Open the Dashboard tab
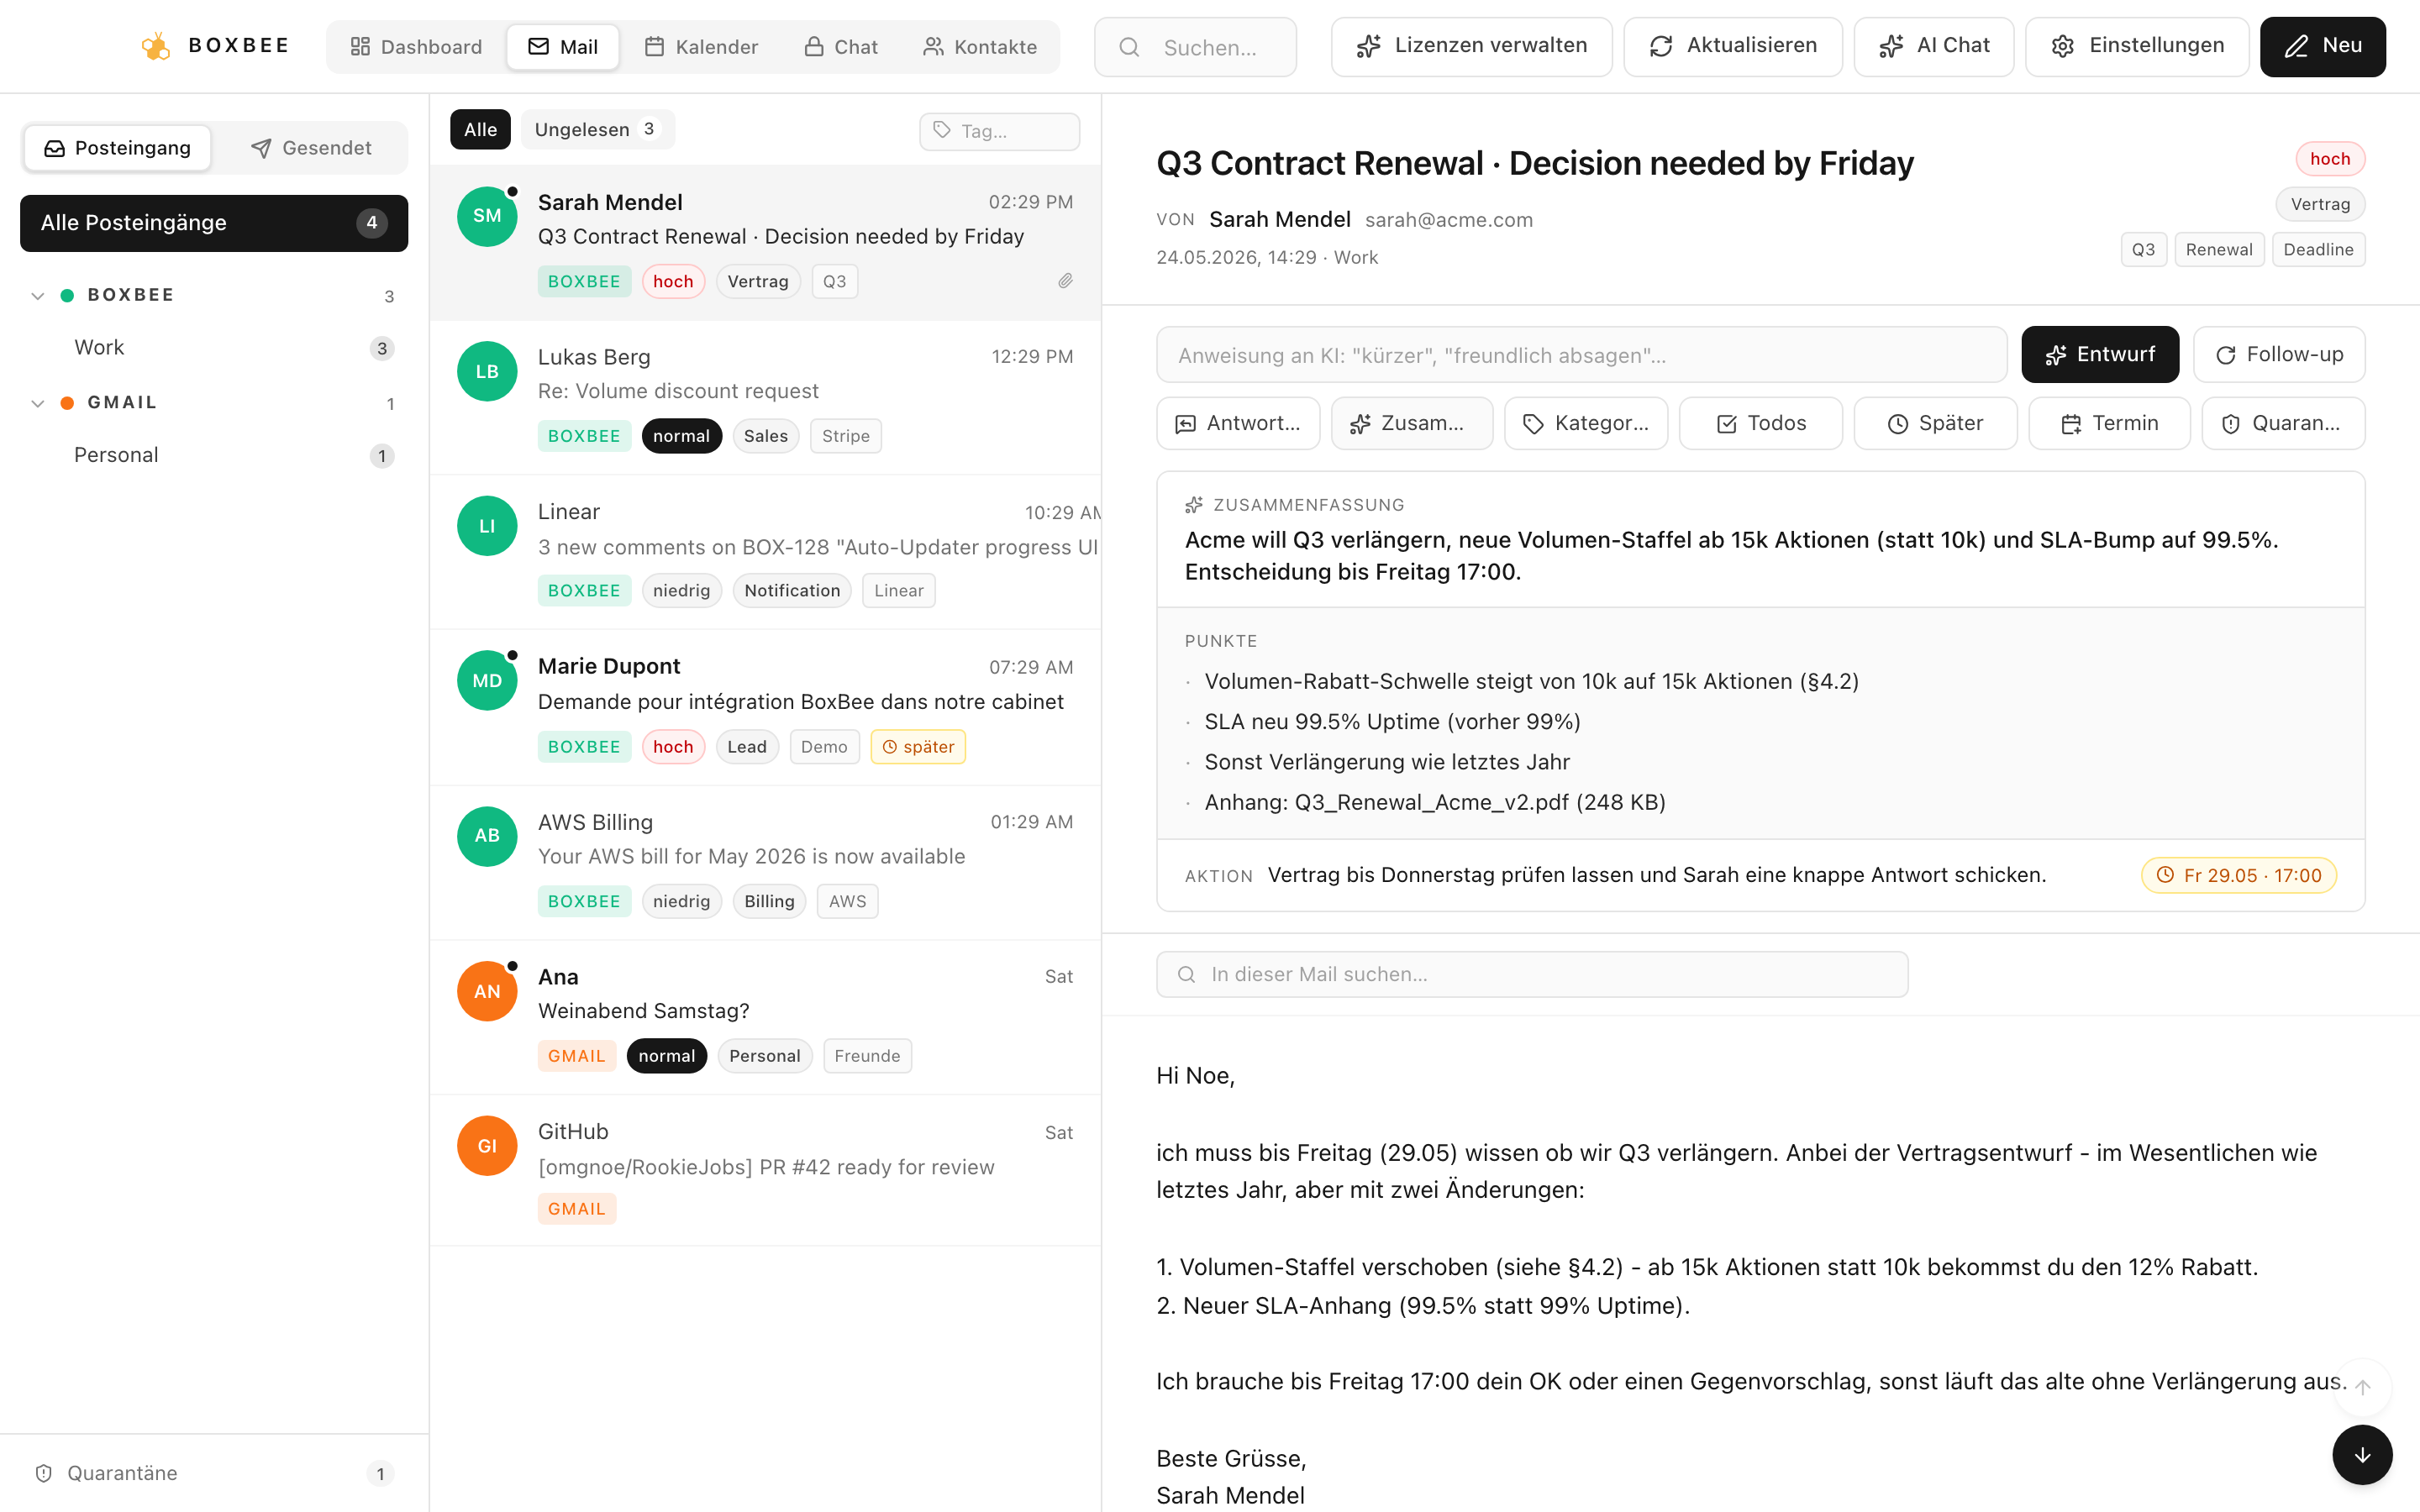 coord(416,47)
